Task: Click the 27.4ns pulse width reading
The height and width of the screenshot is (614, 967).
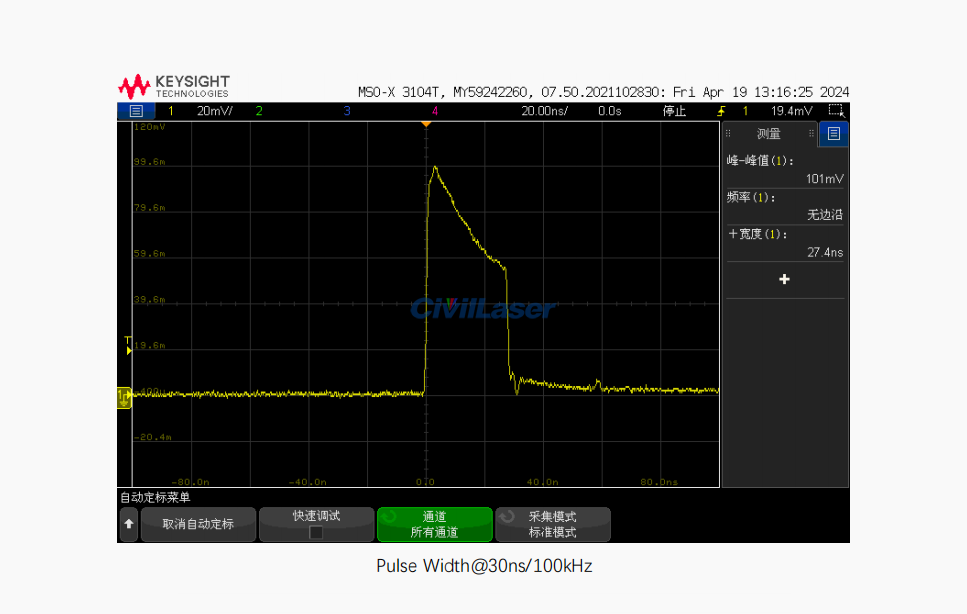Action: click(825, 252)
